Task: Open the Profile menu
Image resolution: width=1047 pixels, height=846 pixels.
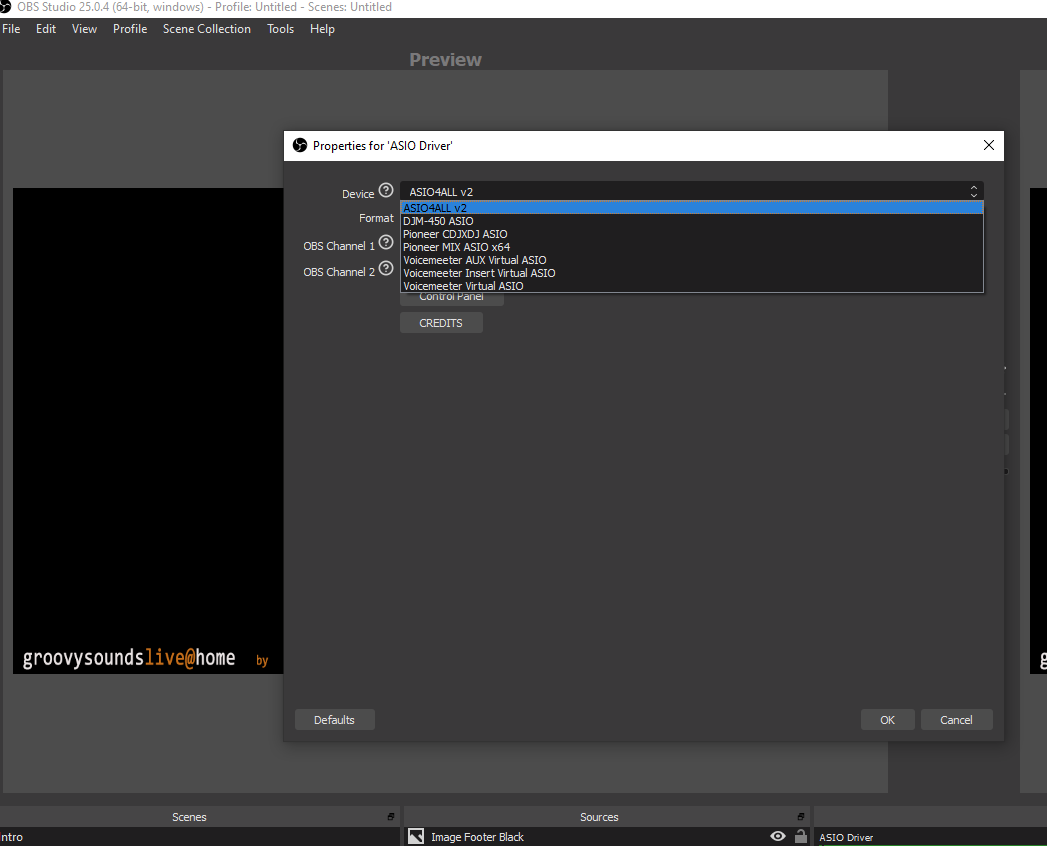Action: [x=130, y=29]
